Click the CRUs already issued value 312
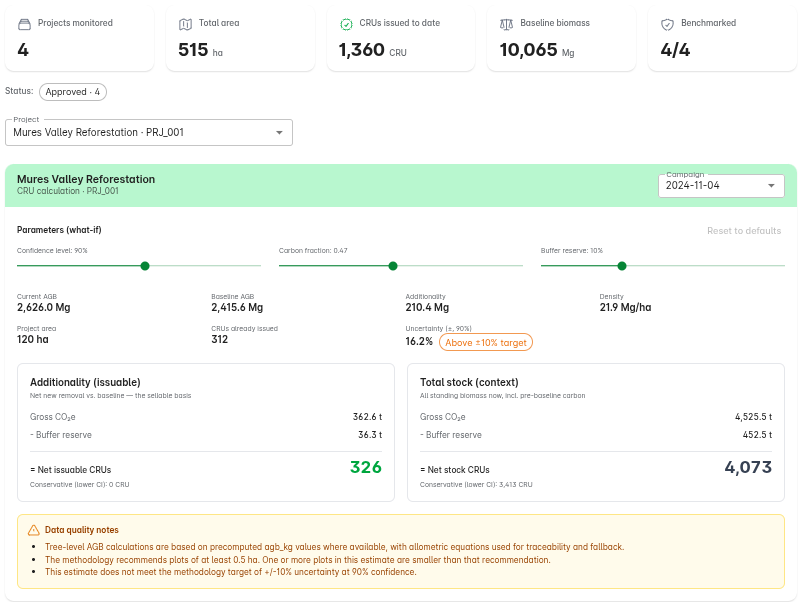 [x=220, y=339]
